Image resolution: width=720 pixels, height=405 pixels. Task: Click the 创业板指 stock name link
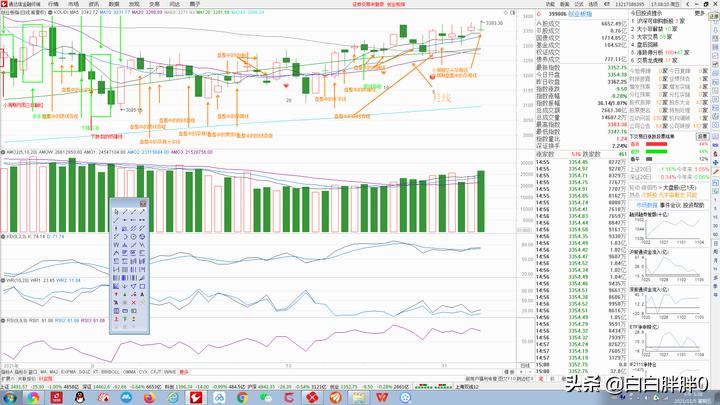580,14
